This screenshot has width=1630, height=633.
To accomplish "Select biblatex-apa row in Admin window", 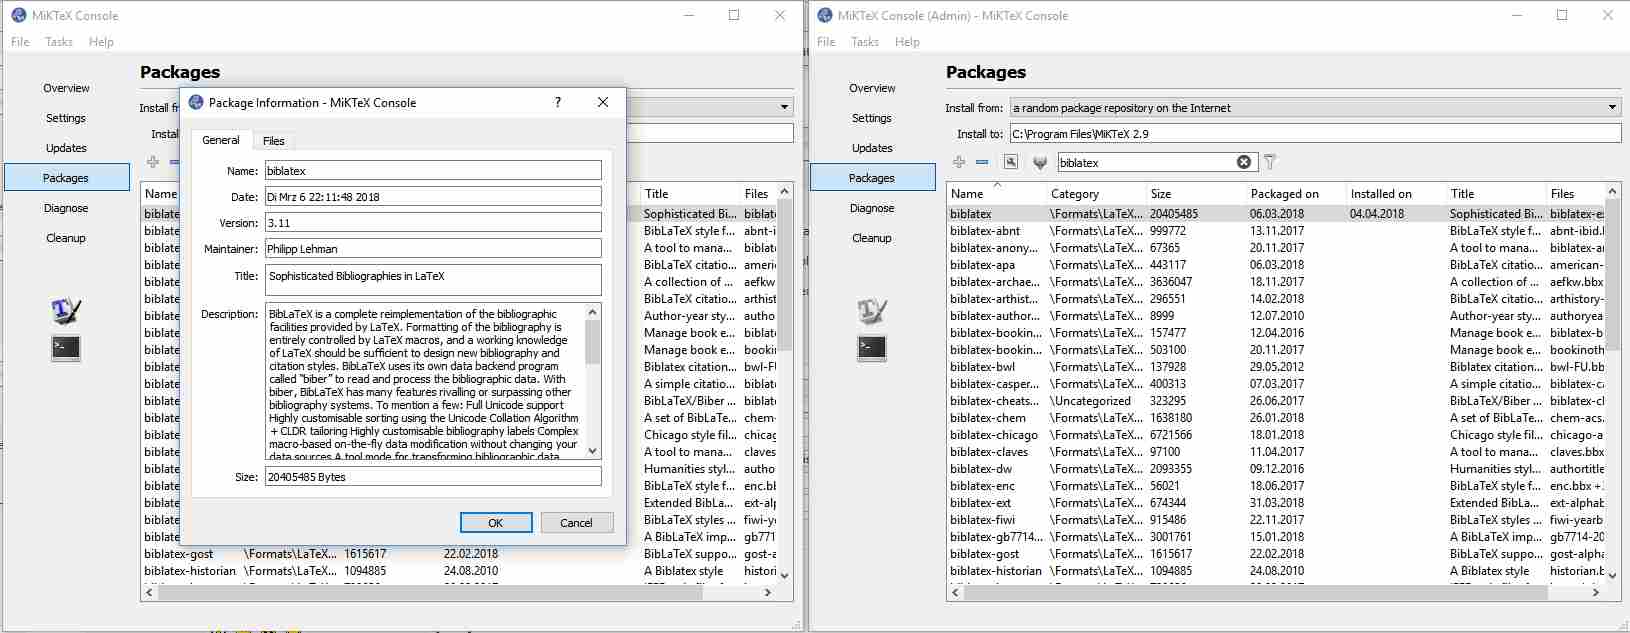I will tap(1275, 265).
